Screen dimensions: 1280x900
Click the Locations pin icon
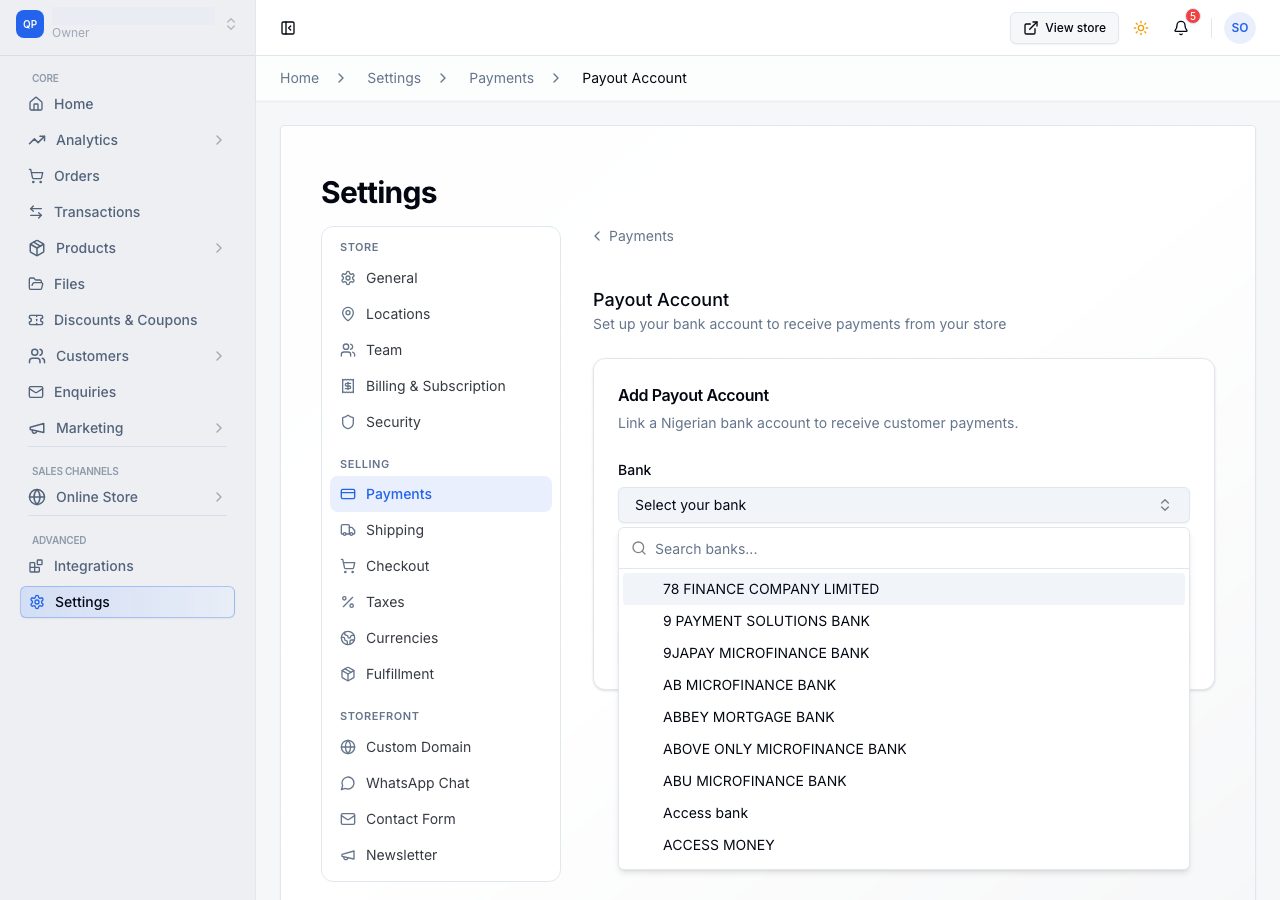[x=348, y=314]
